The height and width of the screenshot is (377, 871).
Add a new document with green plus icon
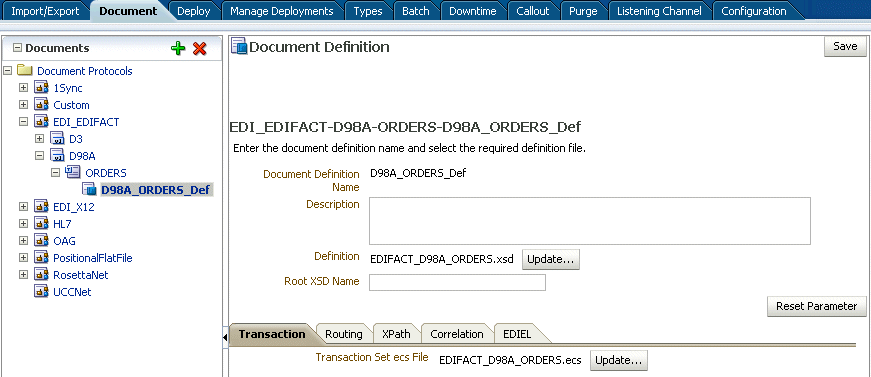pyautogui.click(x=178, y=49)
